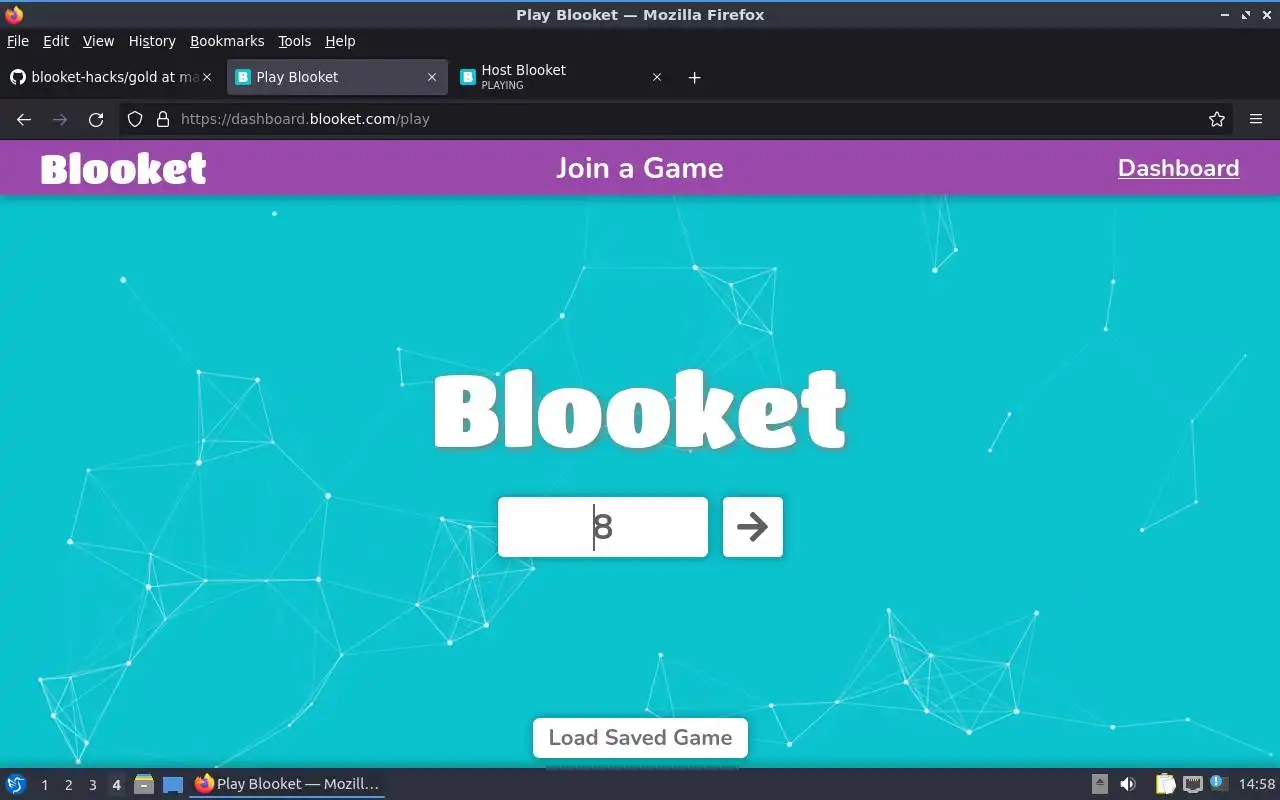Click the clipboard tray icon
The height and width of the screenshot is (800, 1280).
1165,784
